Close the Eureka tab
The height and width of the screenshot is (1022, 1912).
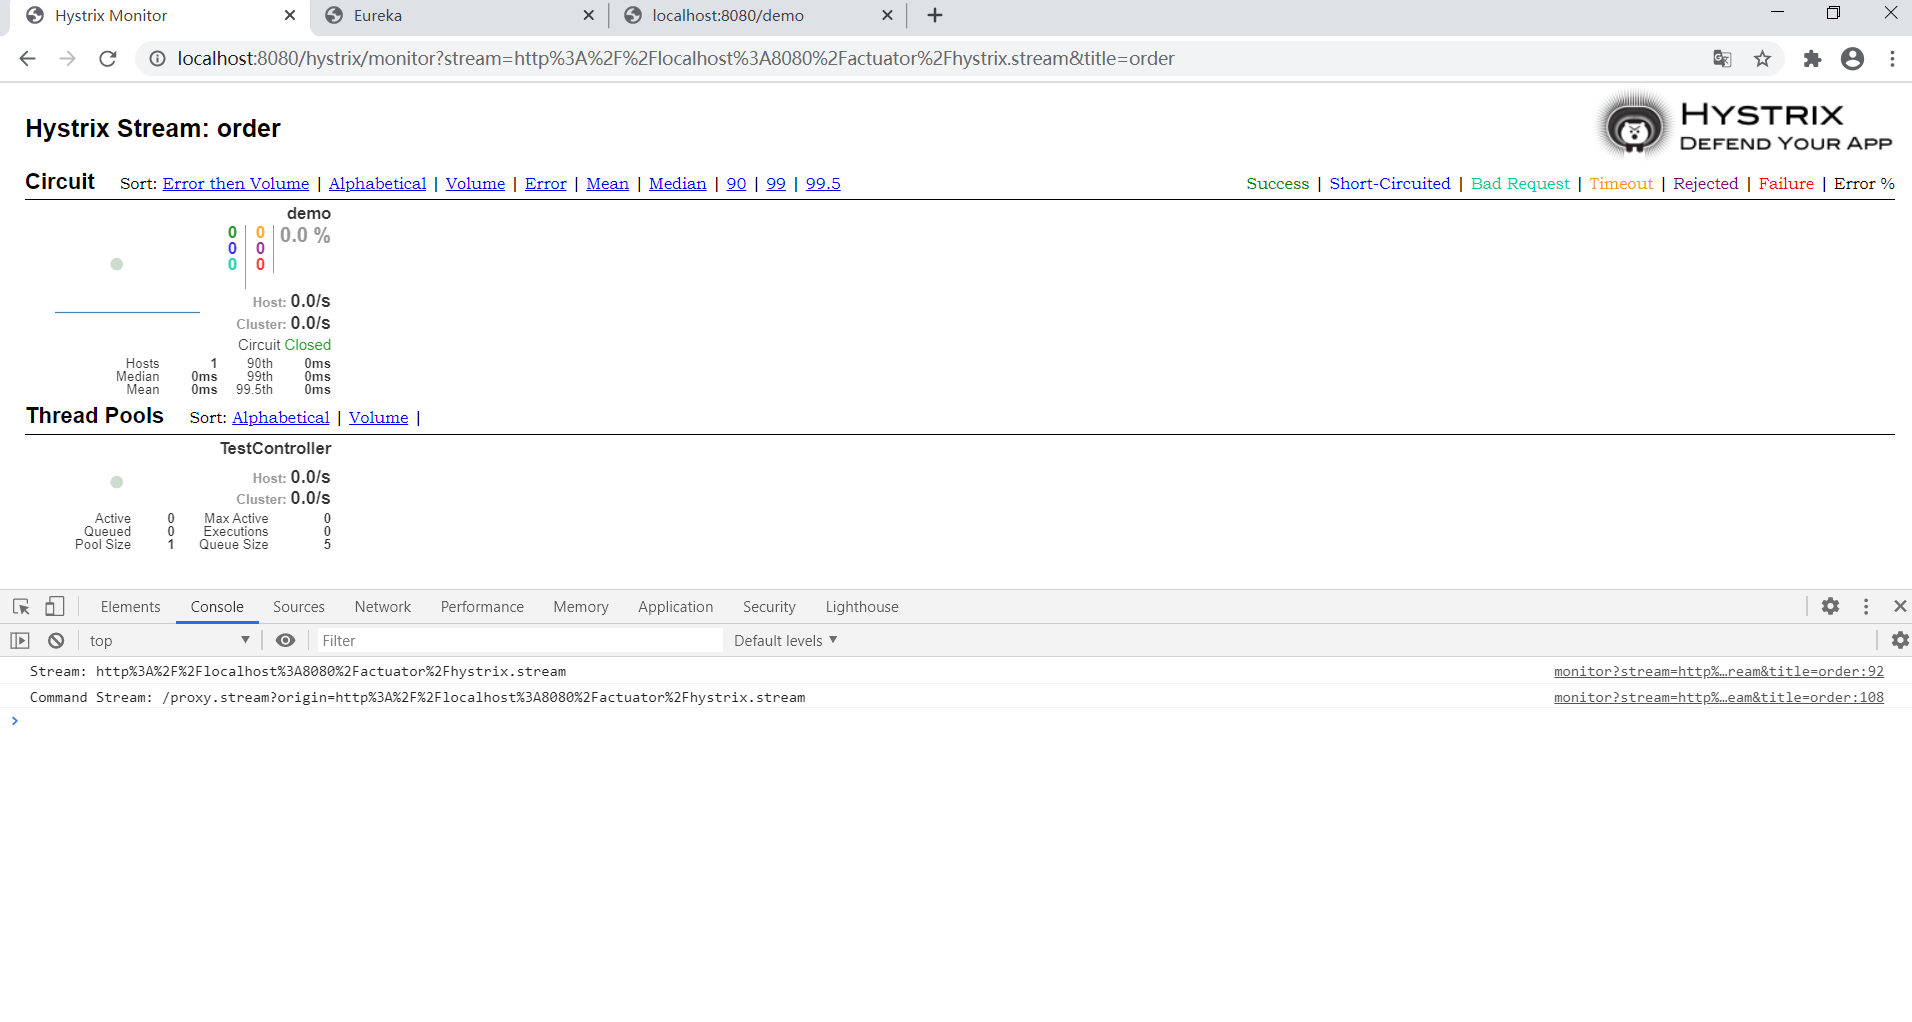point(588,15)
